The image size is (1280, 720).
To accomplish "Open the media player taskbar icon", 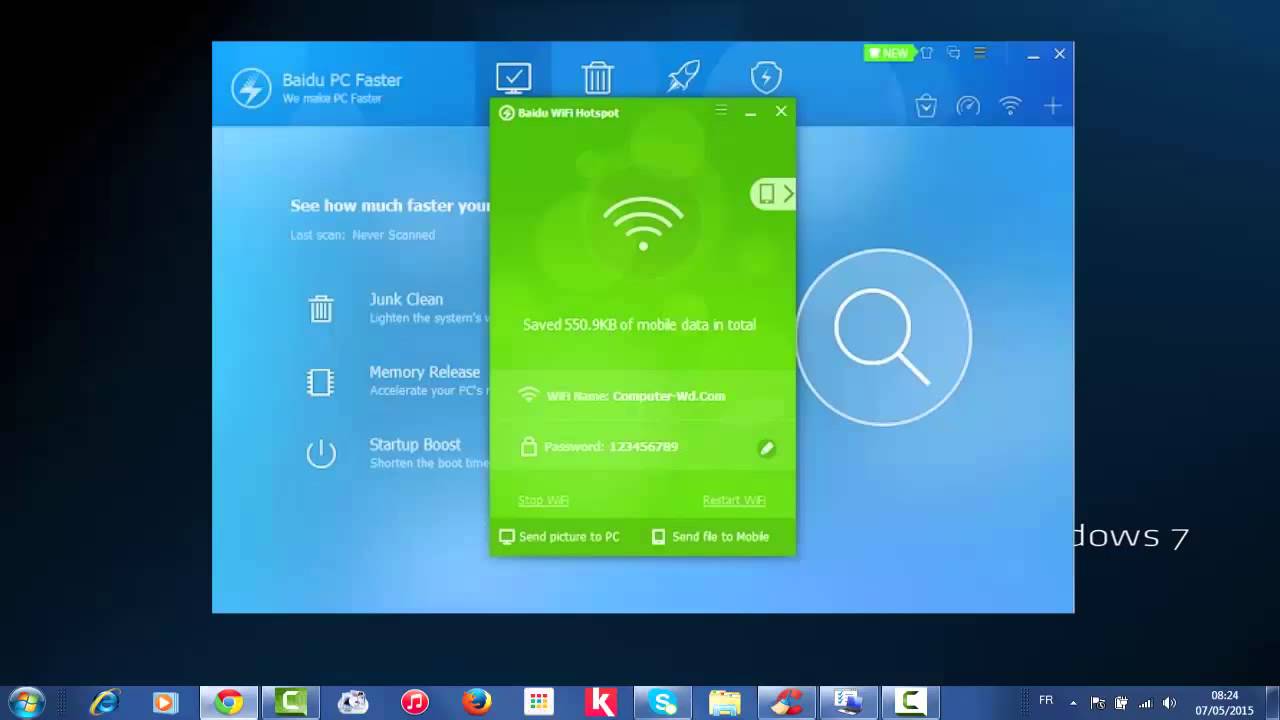I will point(165,703).
